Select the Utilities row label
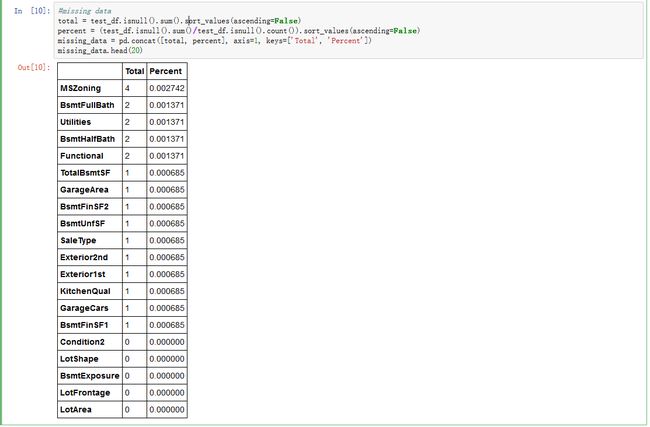The image size is (650, 427). (x=75, y=122)
